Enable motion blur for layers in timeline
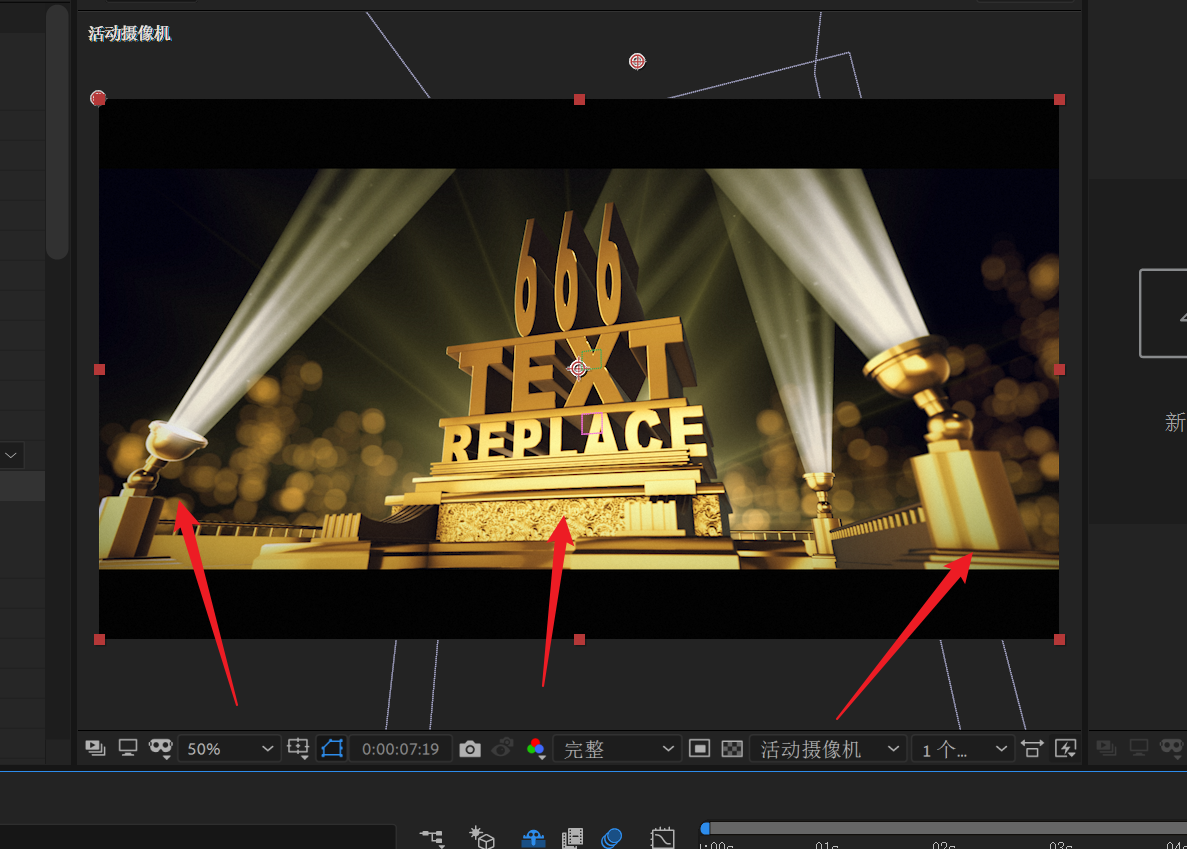Image resolution: width=1187 pixels, height=849 pixels. [x=612, y=838]
